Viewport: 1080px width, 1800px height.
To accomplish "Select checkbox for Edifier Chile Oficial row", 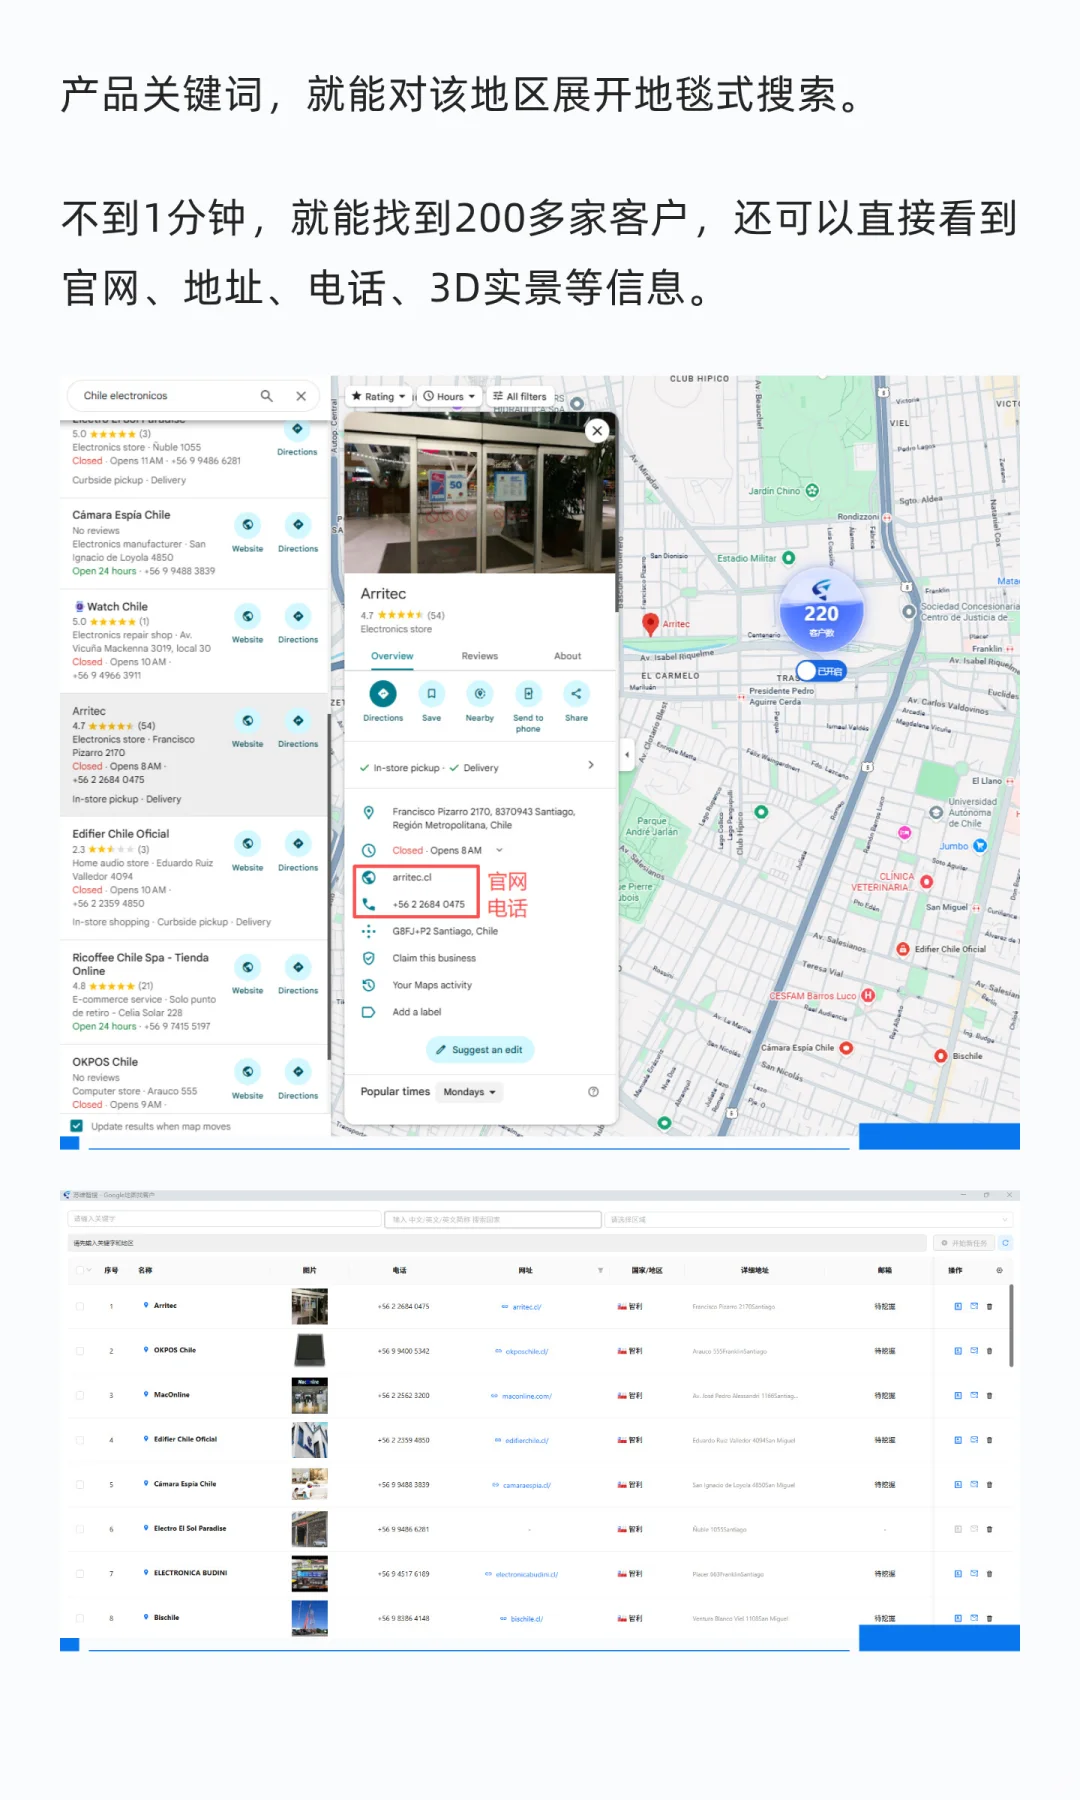I will [80, 1440].
